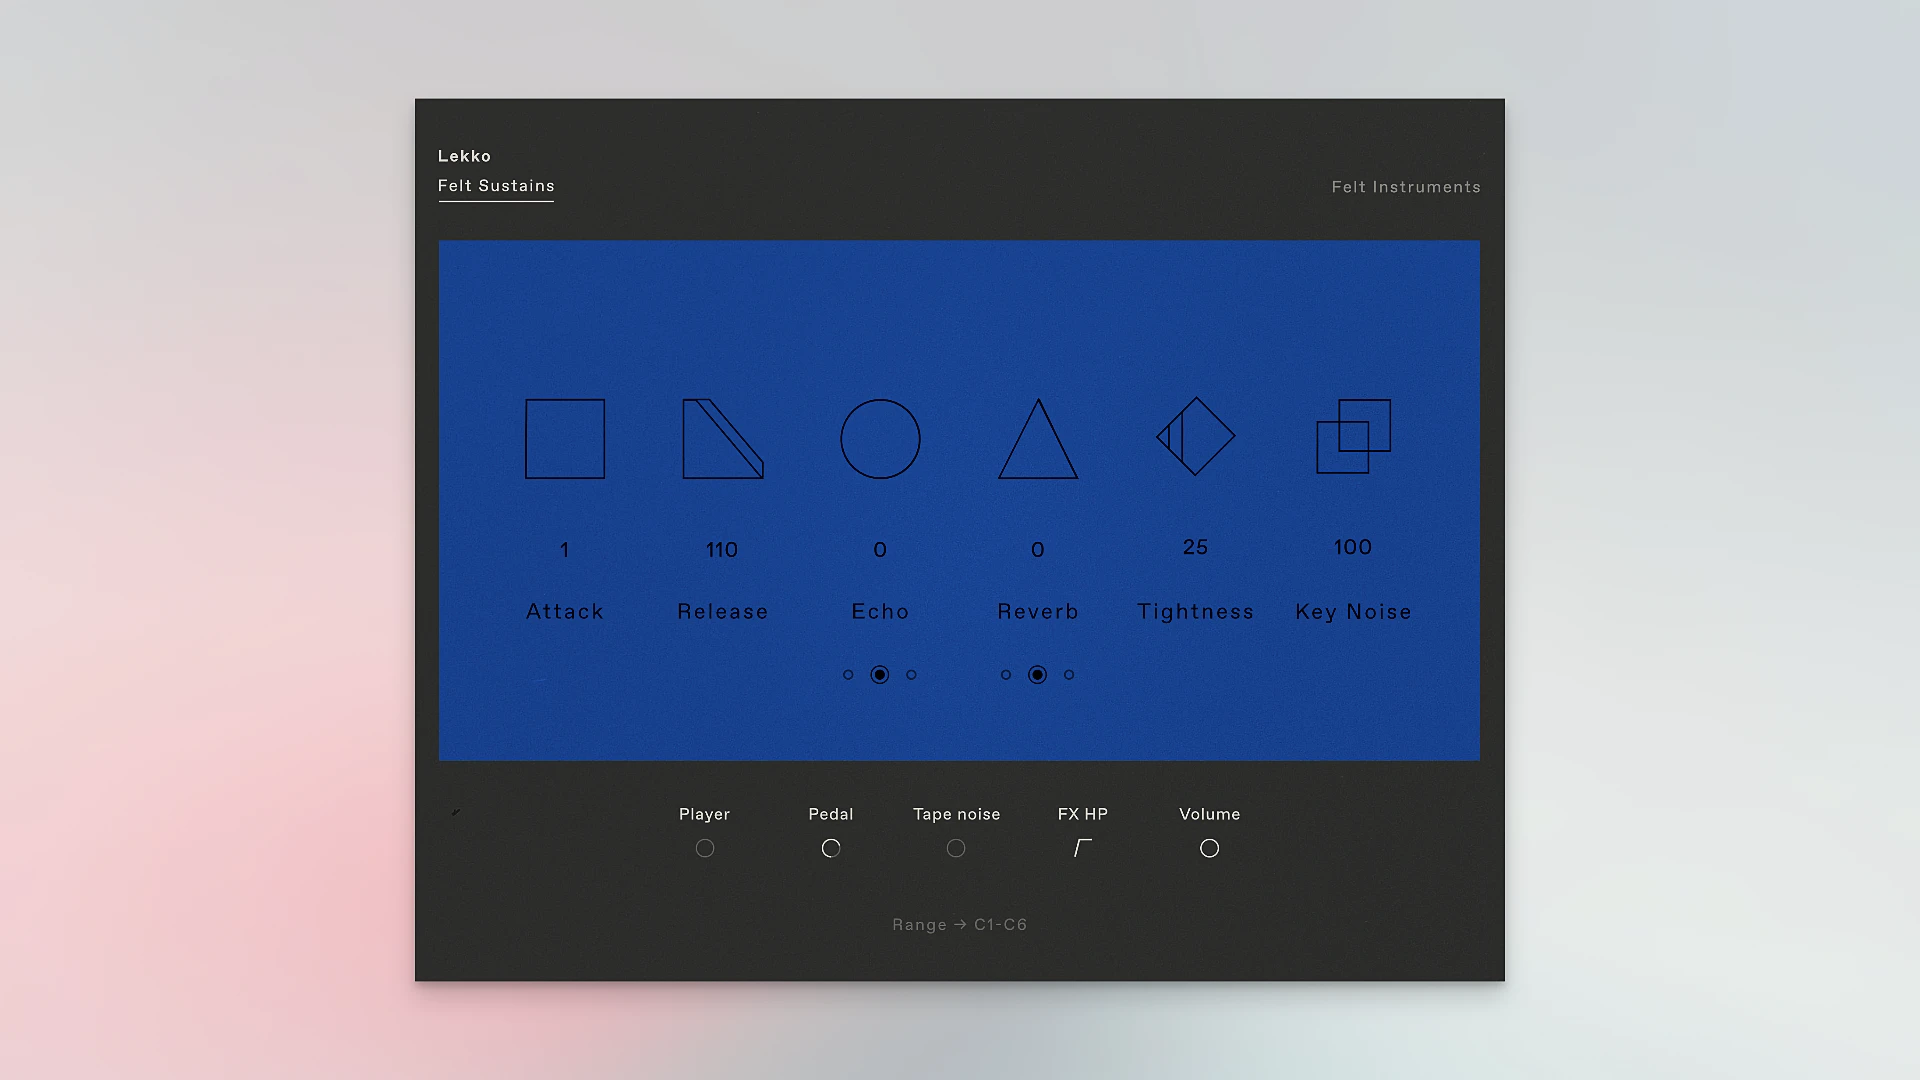Click the Key Noise overlapping squares icon
This screenshot has width=1920, height=1080.
click(x=1353, y=437)
